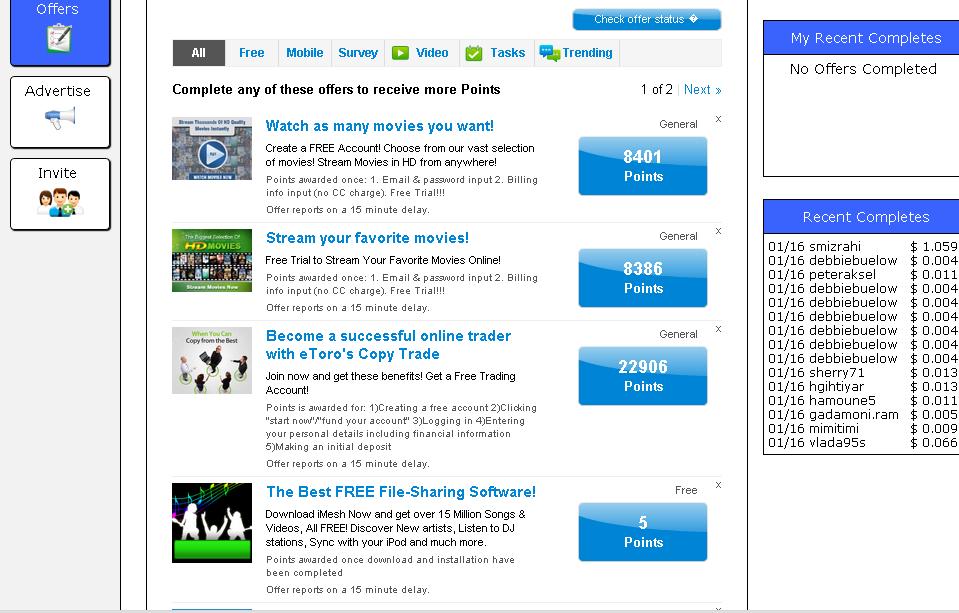Select the hamoune5 recent complete row

point(862,401)
